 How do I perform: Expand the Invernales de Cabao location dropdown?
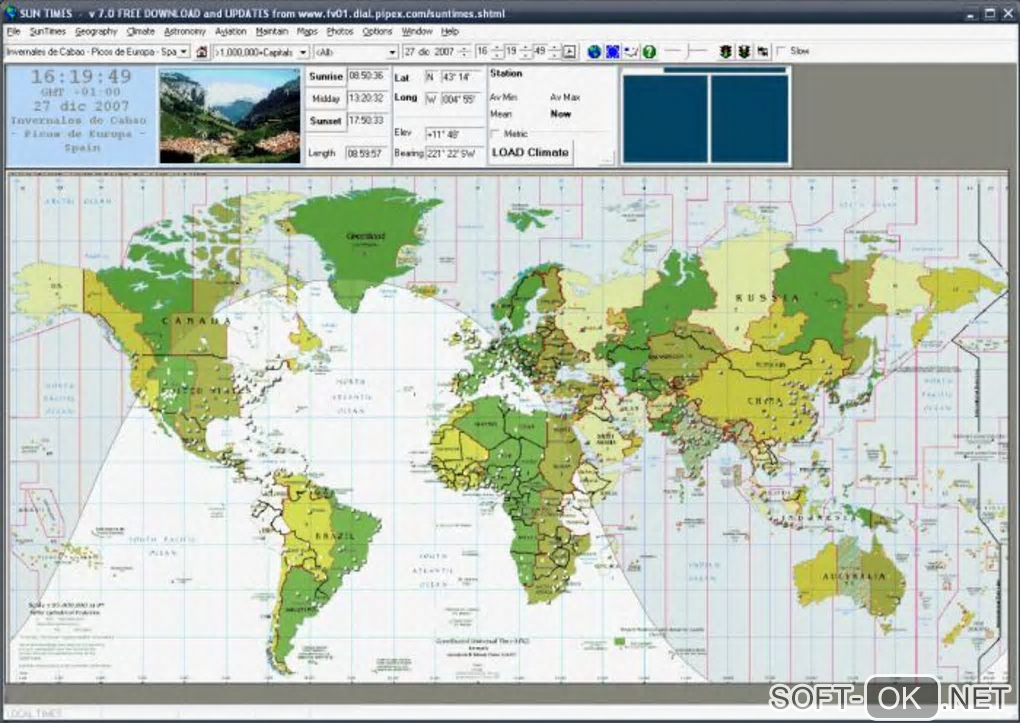tap(183, 51)
